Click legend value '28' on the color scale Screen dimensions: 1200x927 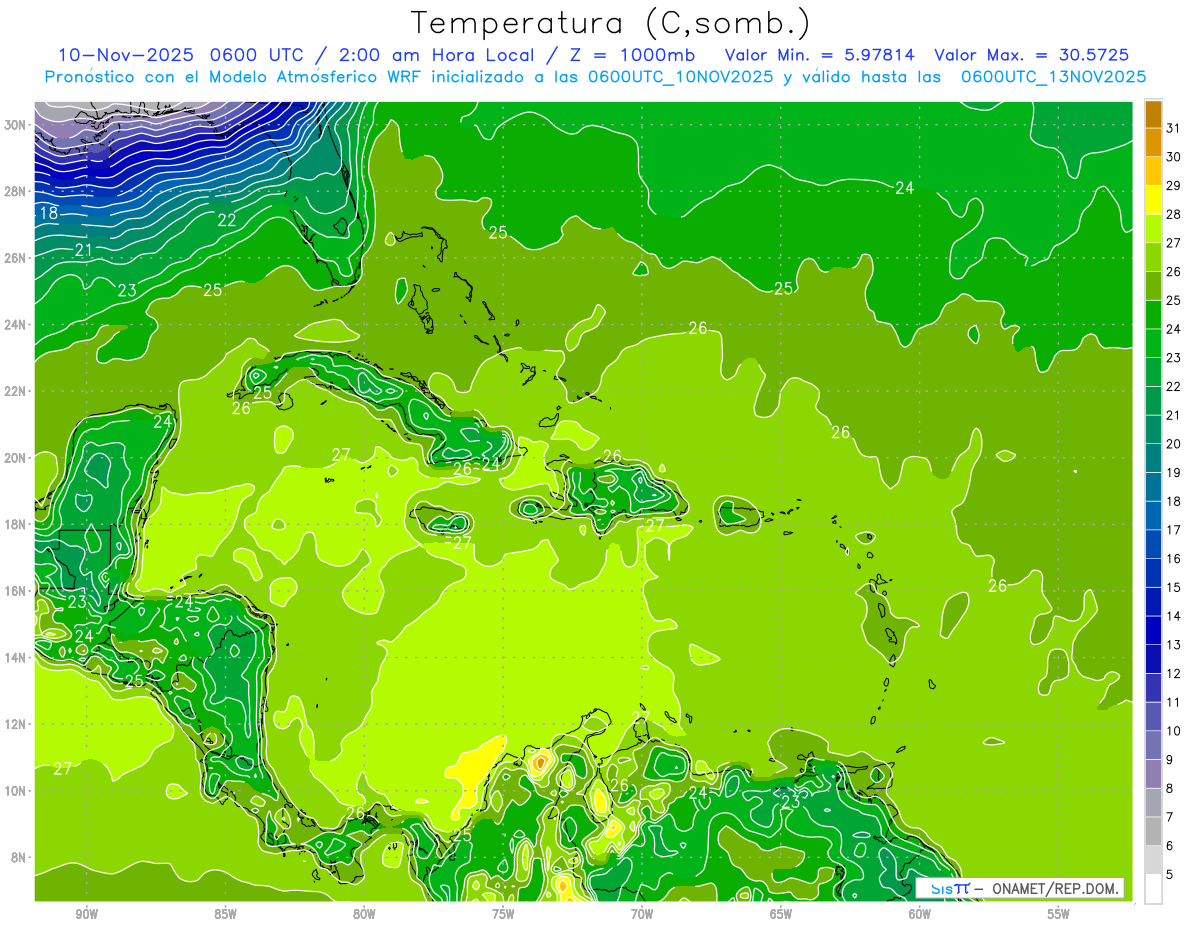point(1174,214)
